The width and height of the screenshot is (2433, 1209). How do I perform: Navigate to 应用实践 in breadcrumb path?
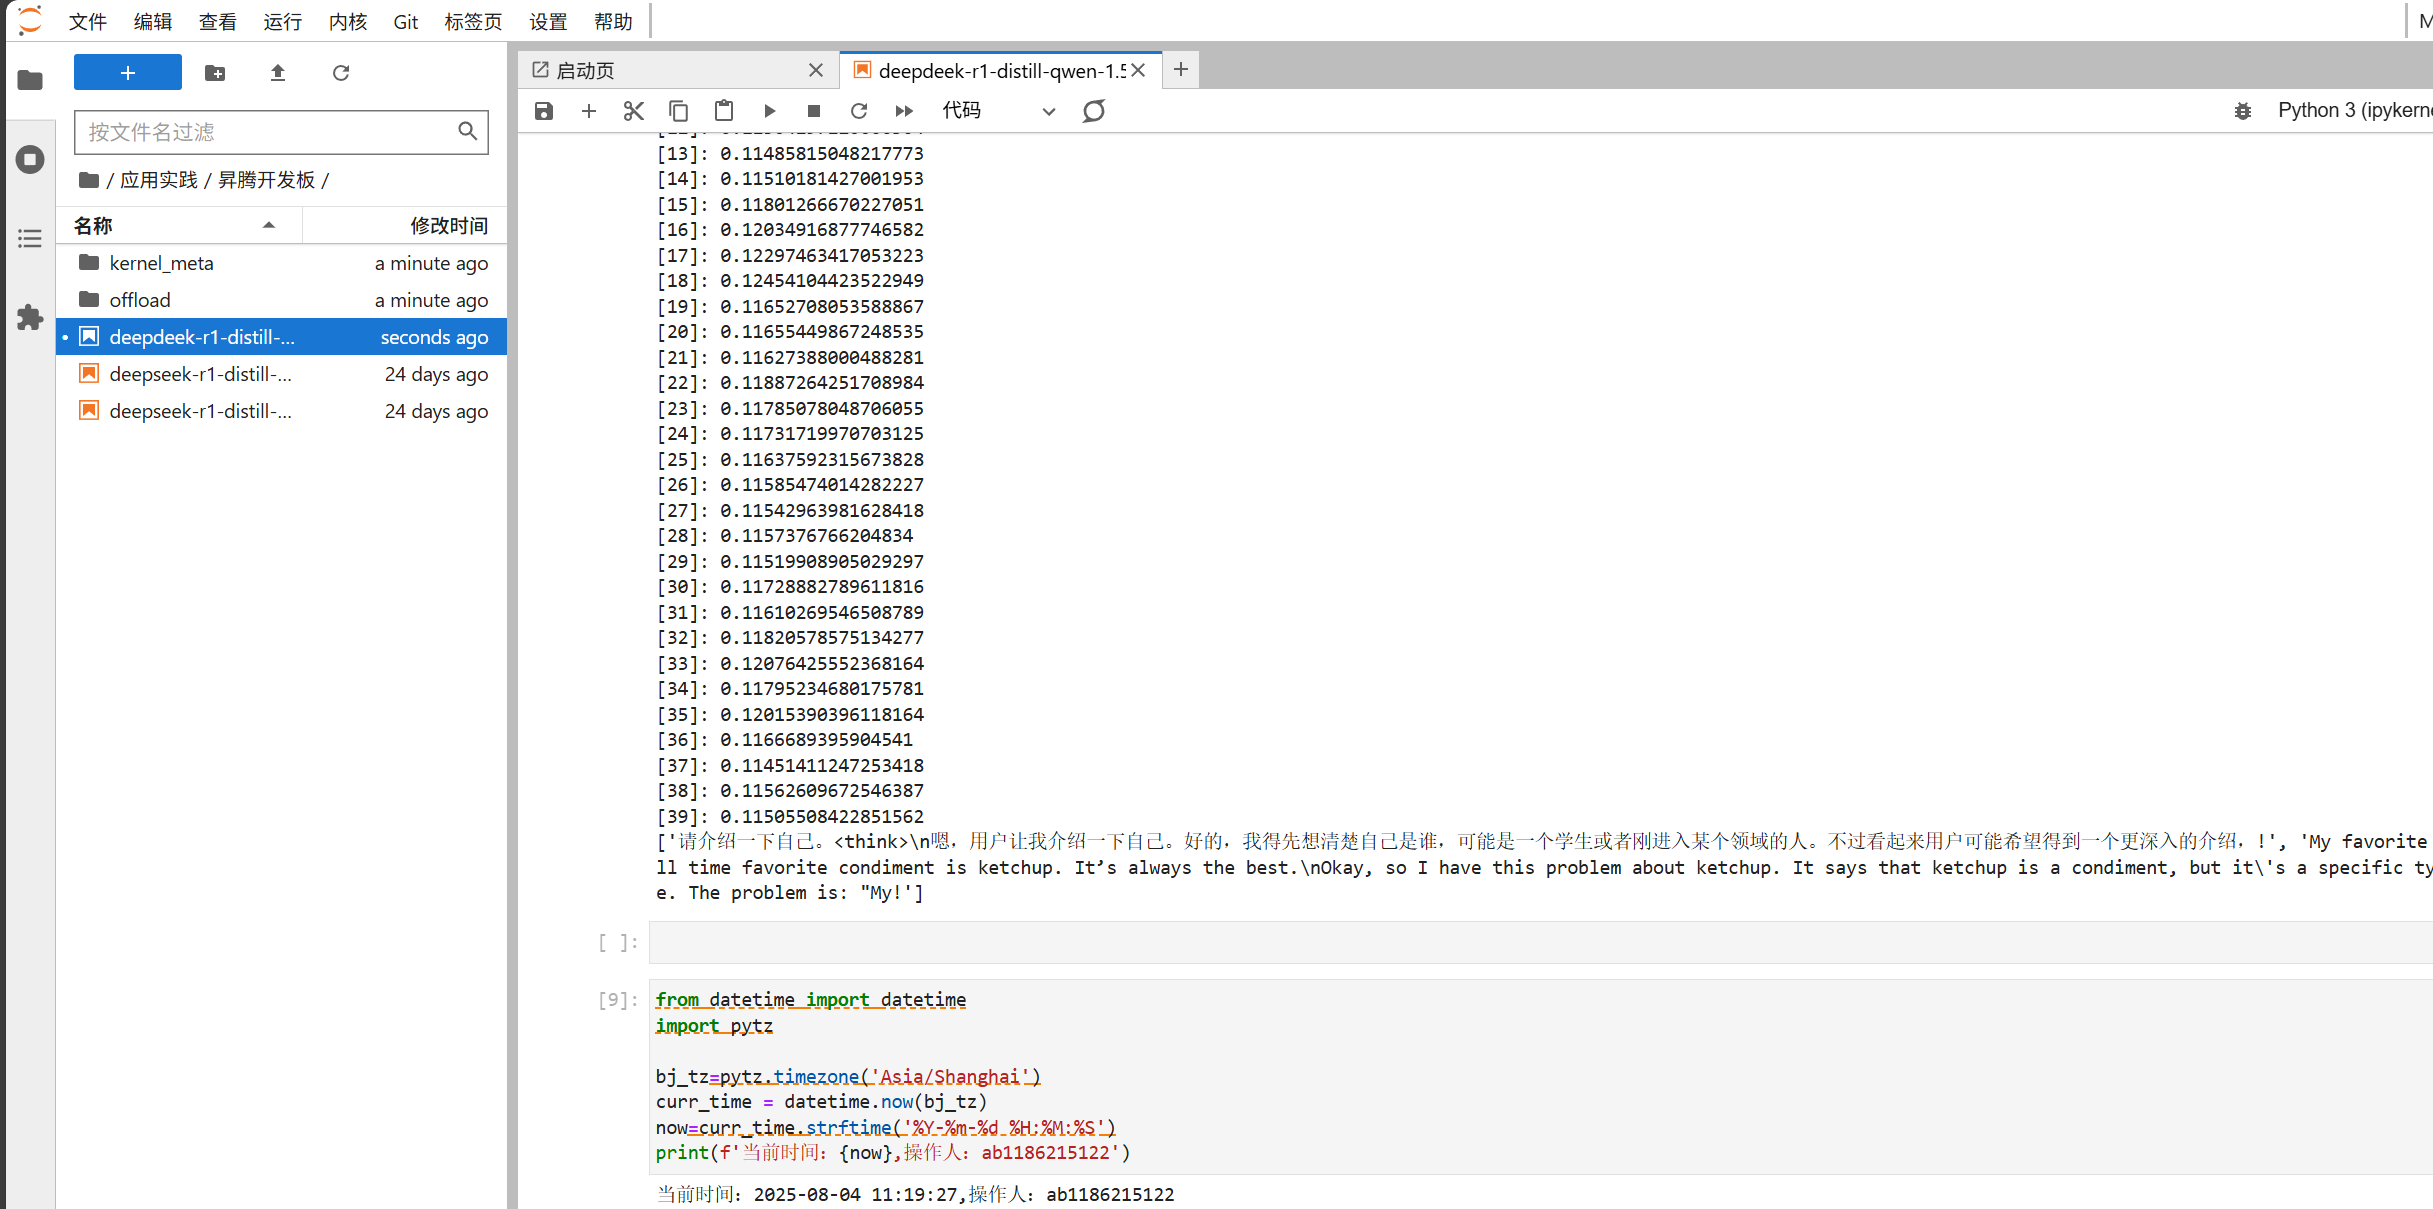[159, 180]
